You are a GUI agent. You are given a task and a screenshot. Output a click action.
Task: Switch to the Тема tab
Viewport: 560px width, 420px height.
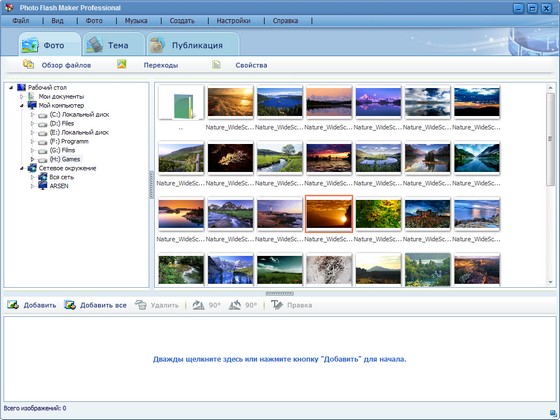[114, 44]
